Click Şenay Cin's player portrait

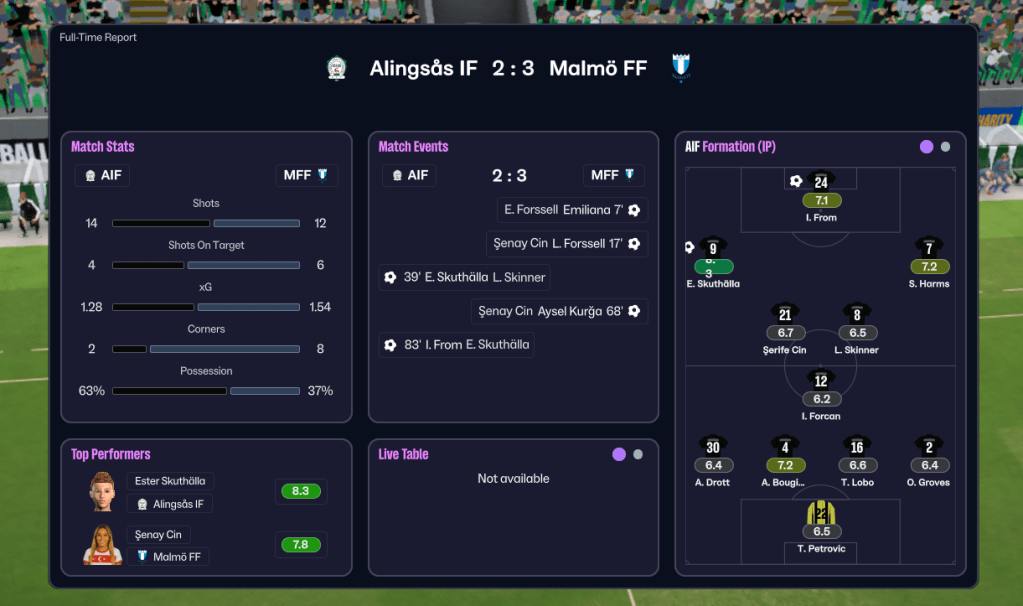[102, 545]
